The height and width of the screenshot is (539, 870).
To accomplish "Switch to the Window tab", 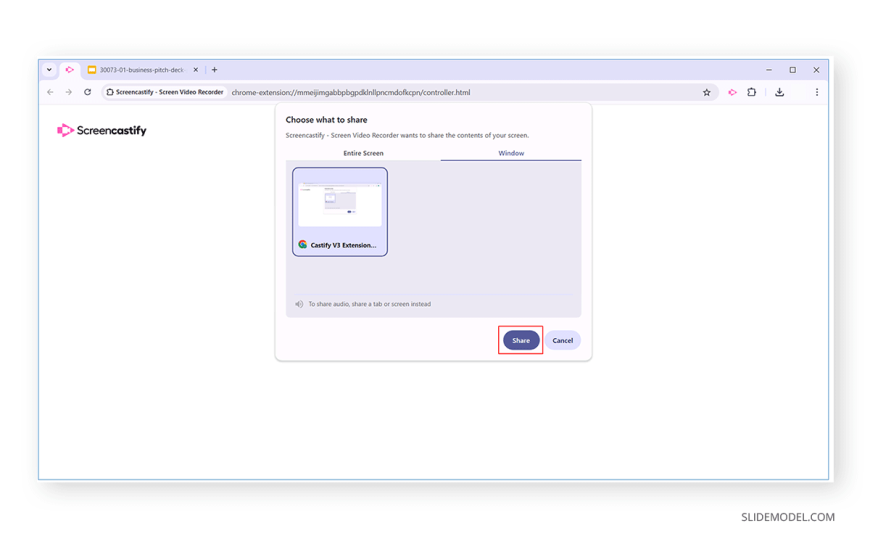I will (511, 153).
